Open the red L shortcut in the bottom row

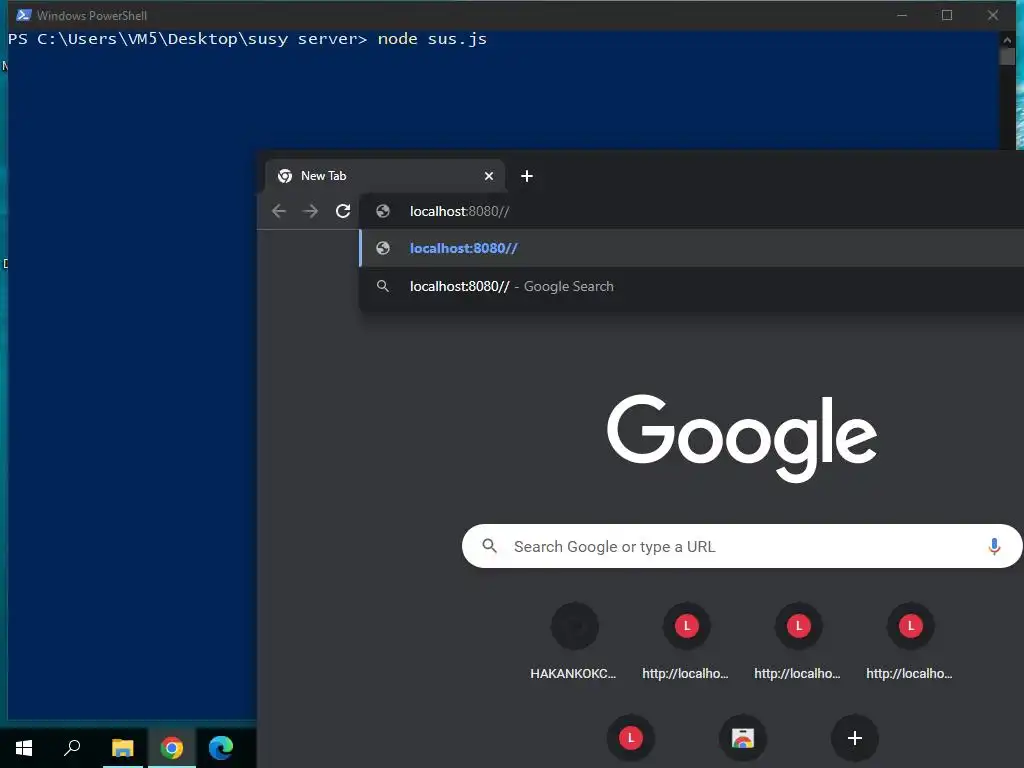point(630,738)
